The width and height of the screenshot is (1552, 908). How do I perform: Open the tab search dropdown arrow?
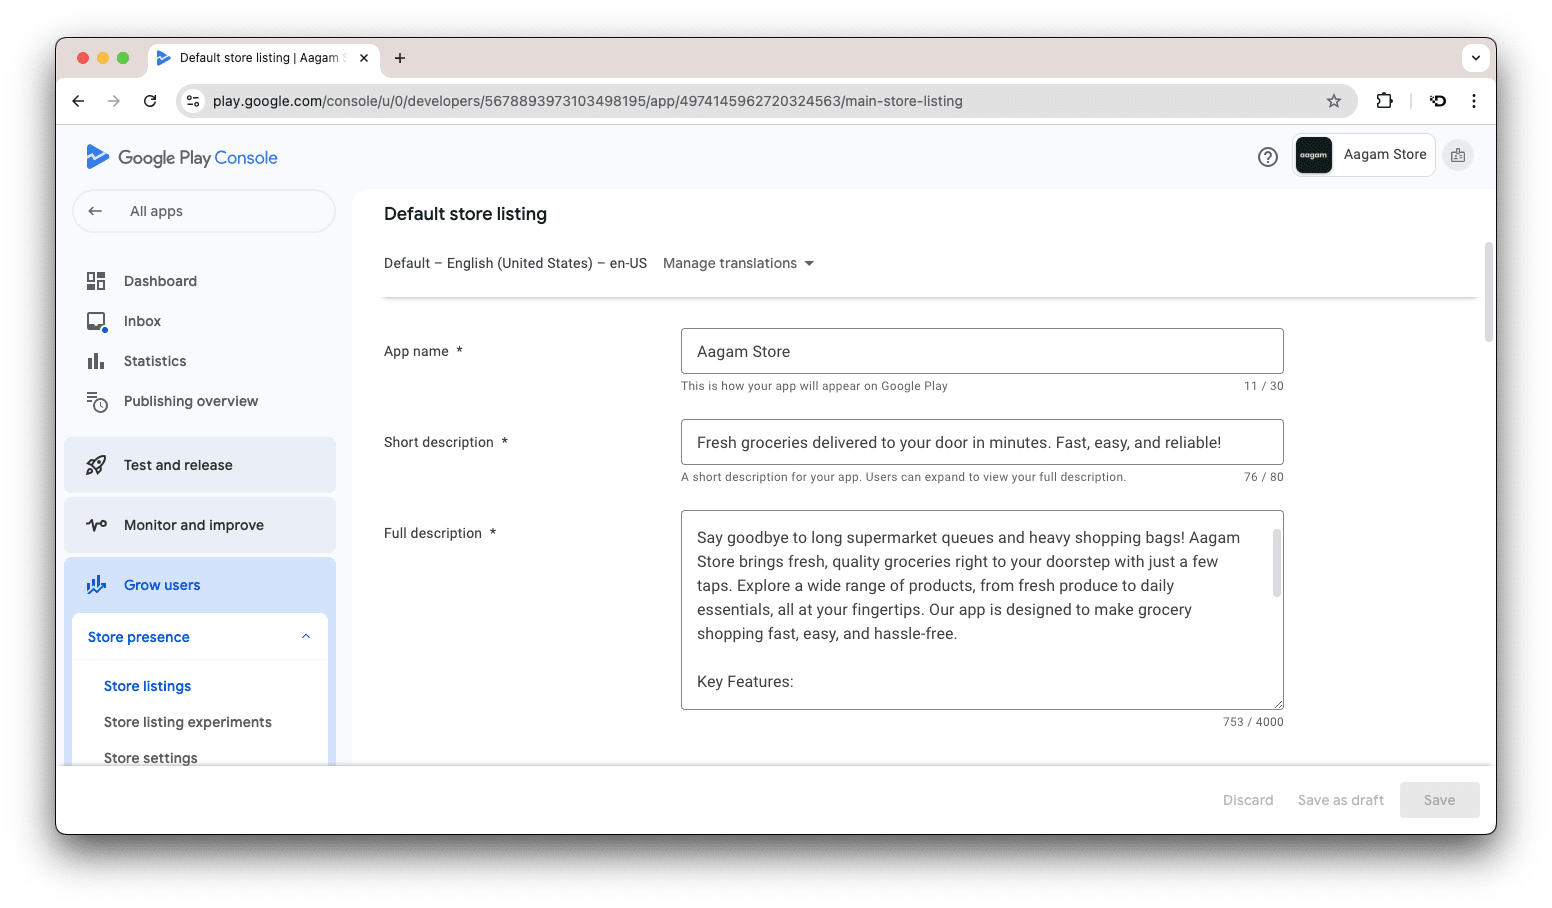click(1475, 58)
